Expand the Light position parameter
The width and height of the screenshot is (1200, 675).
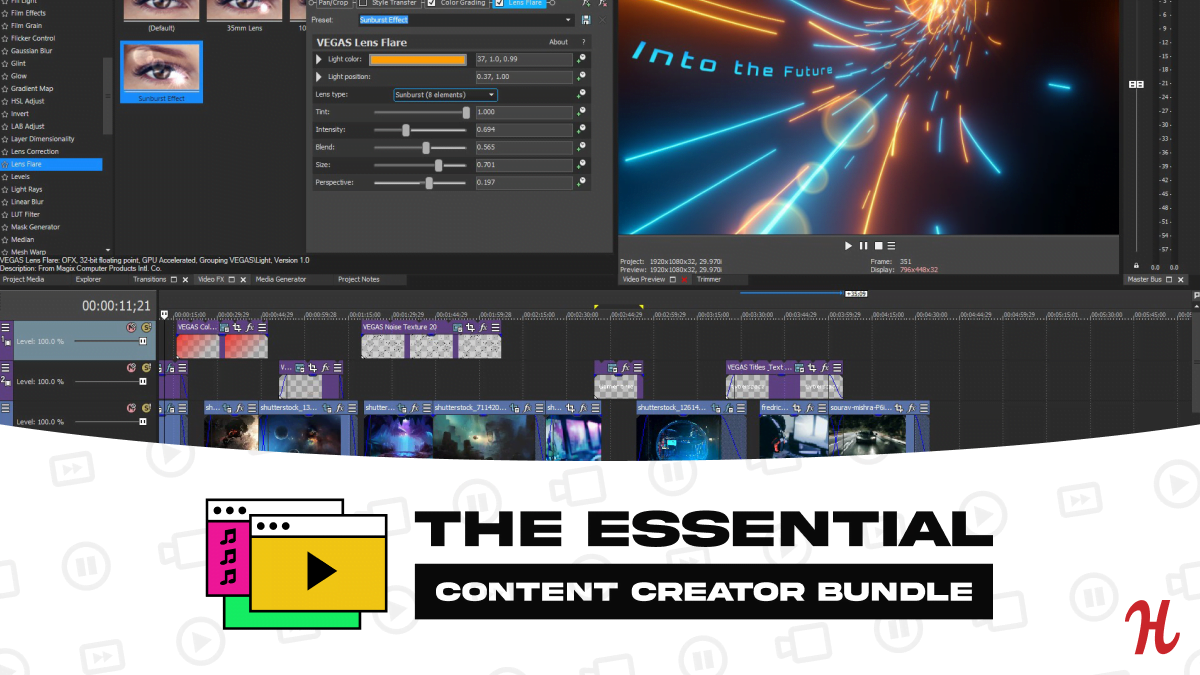coord(319,77)
